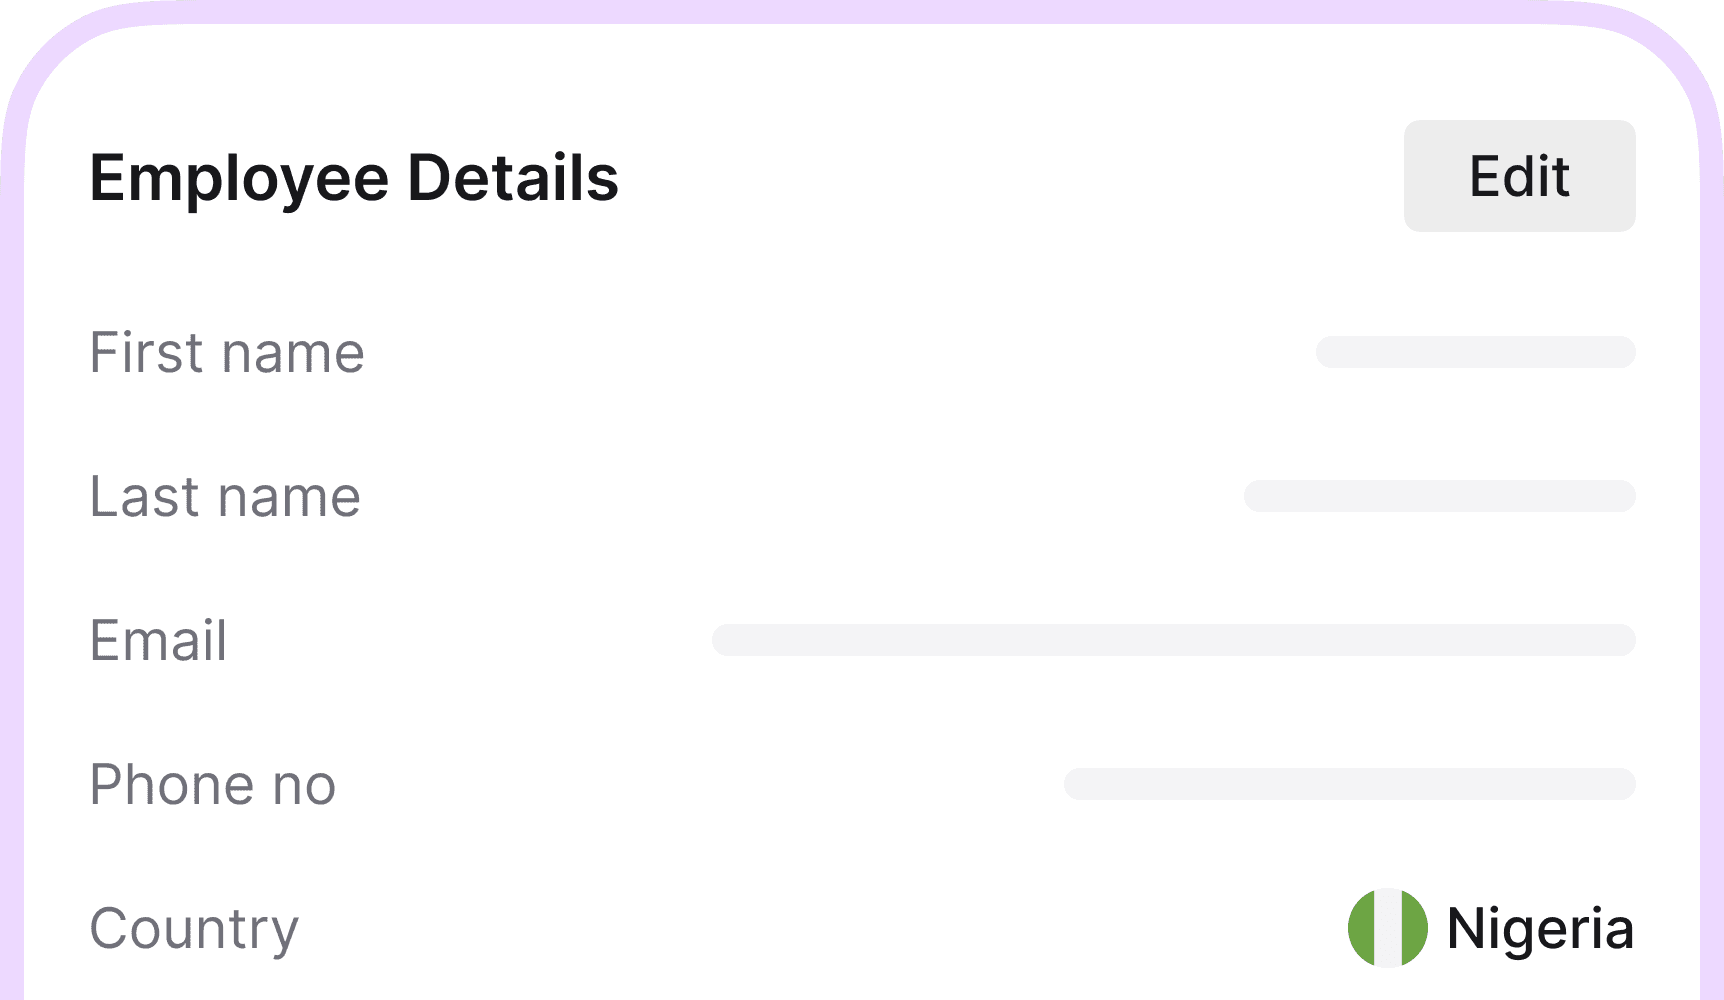Click the flag's right green stripe

pos(1413,928)
